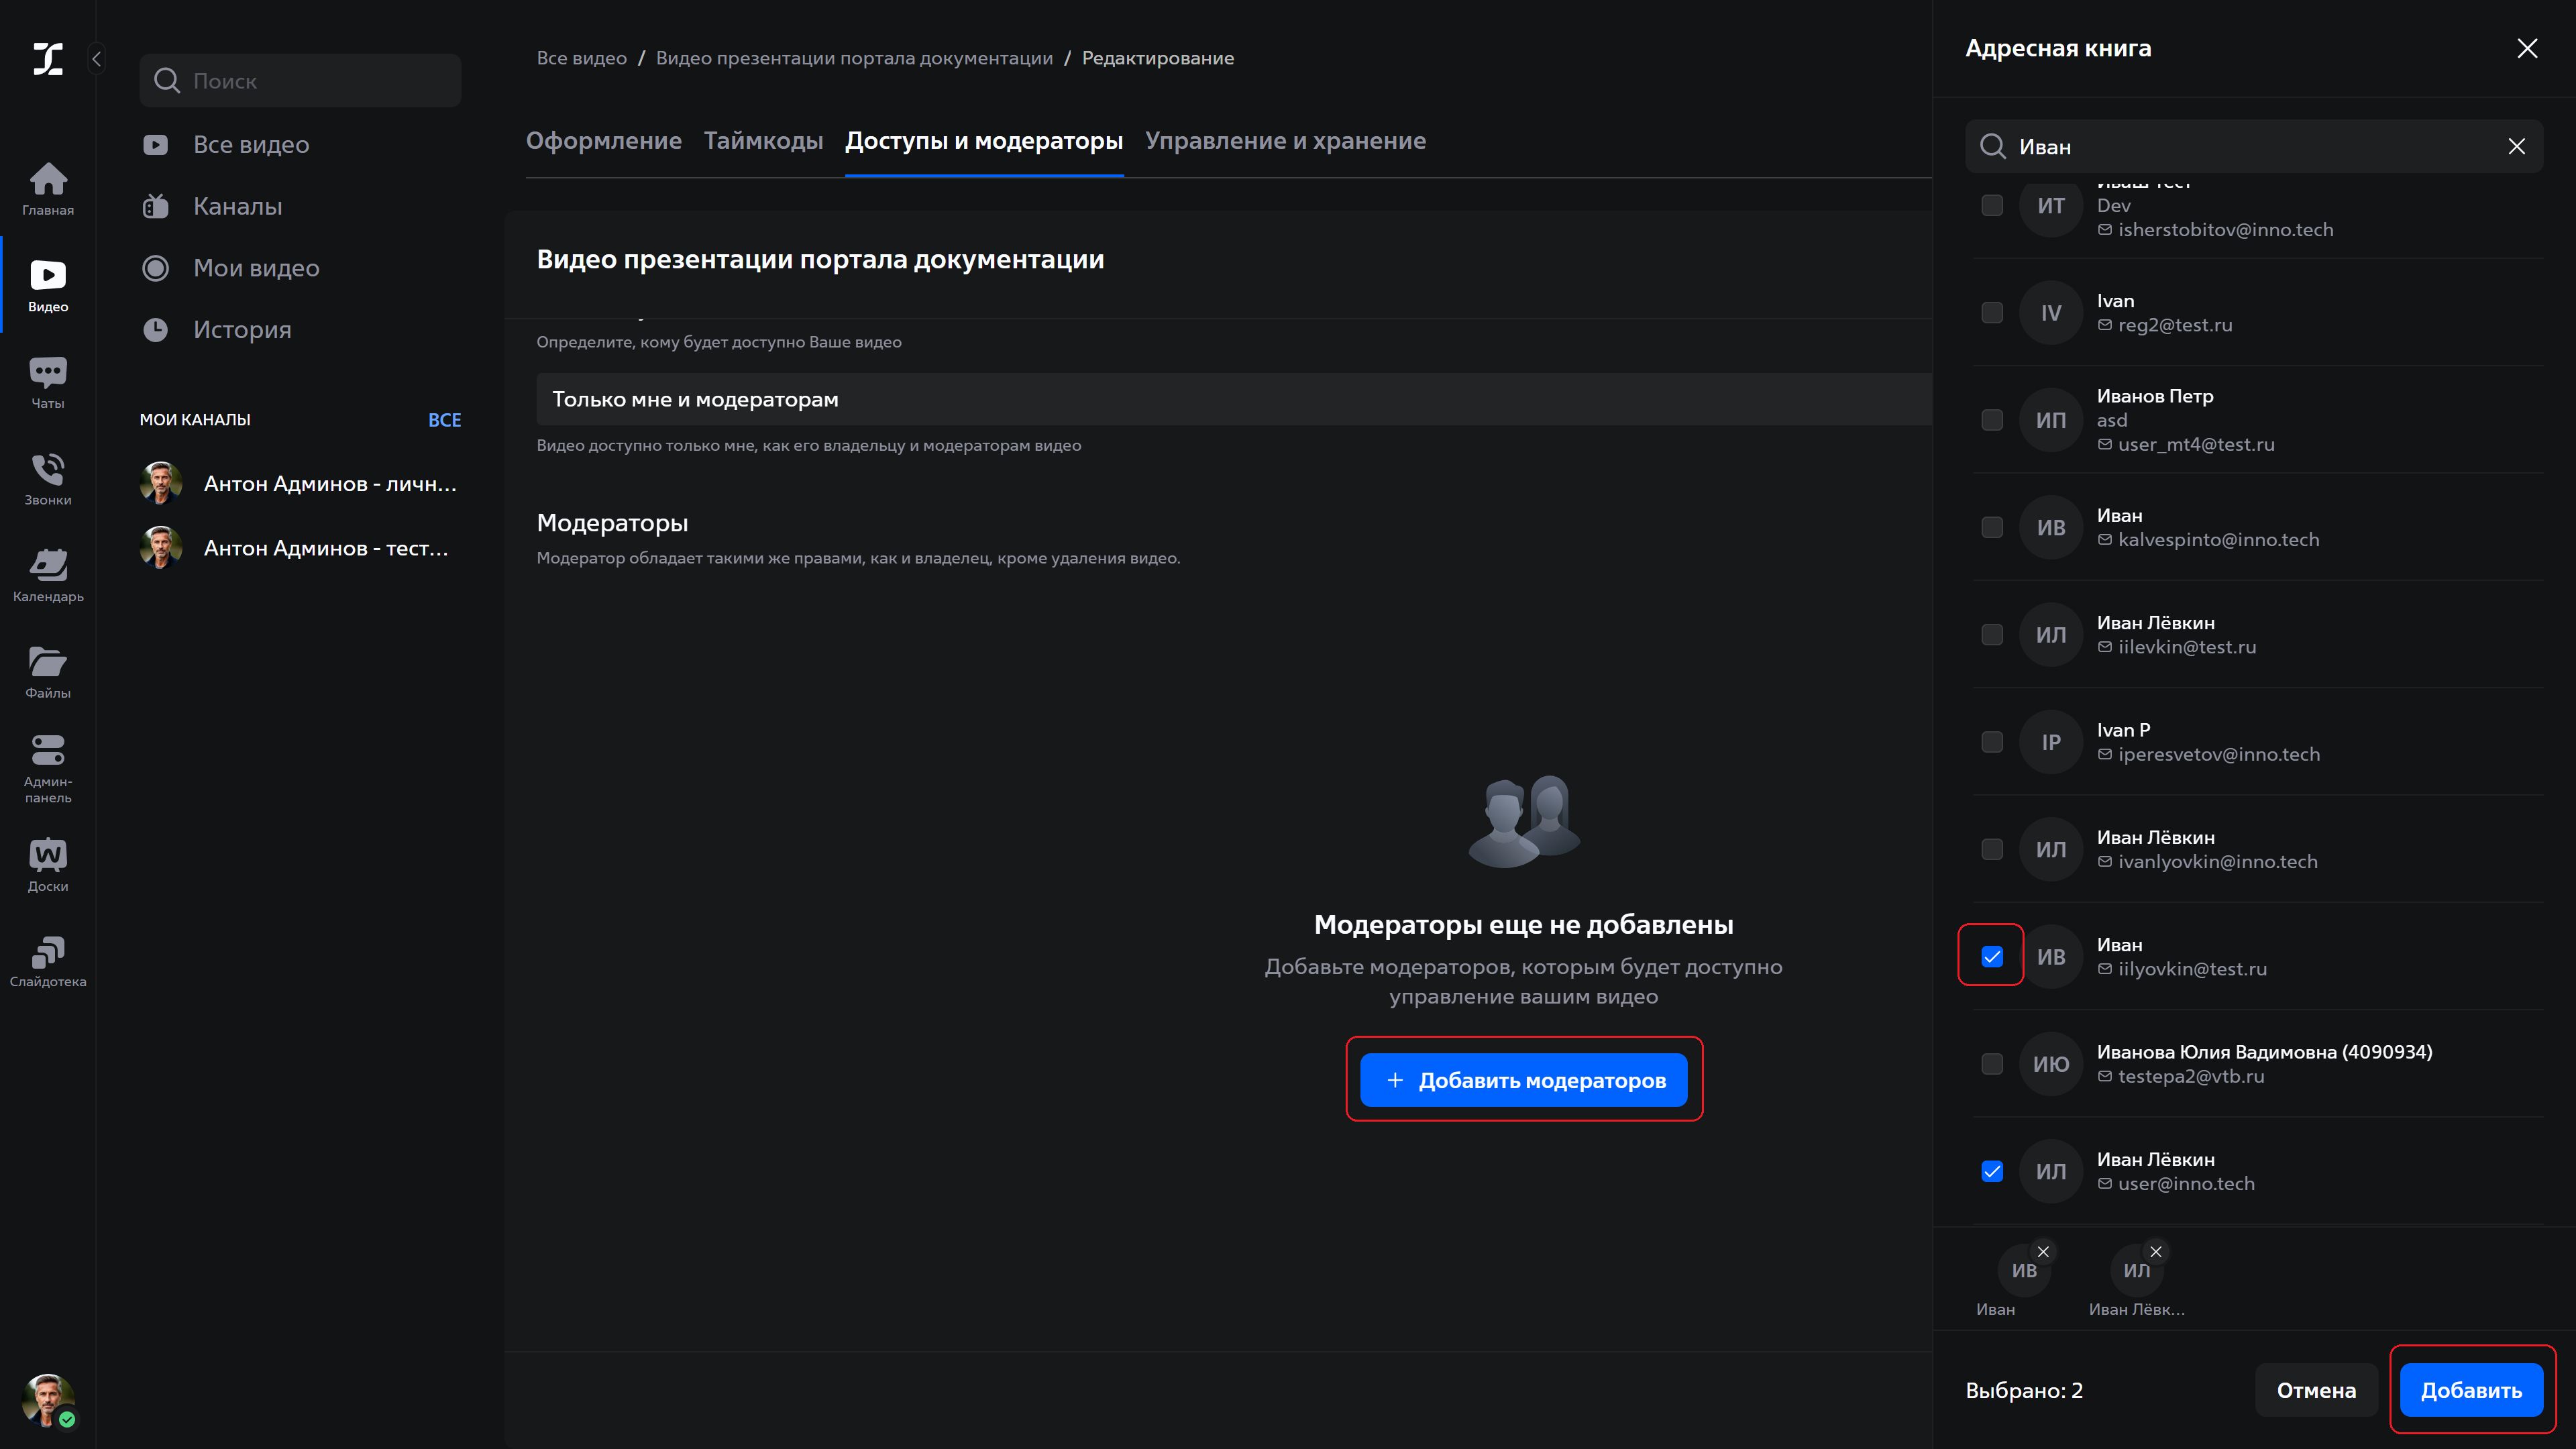Open the Админ-панель section
The image size is (2576, 1449).
pos(47,765)
